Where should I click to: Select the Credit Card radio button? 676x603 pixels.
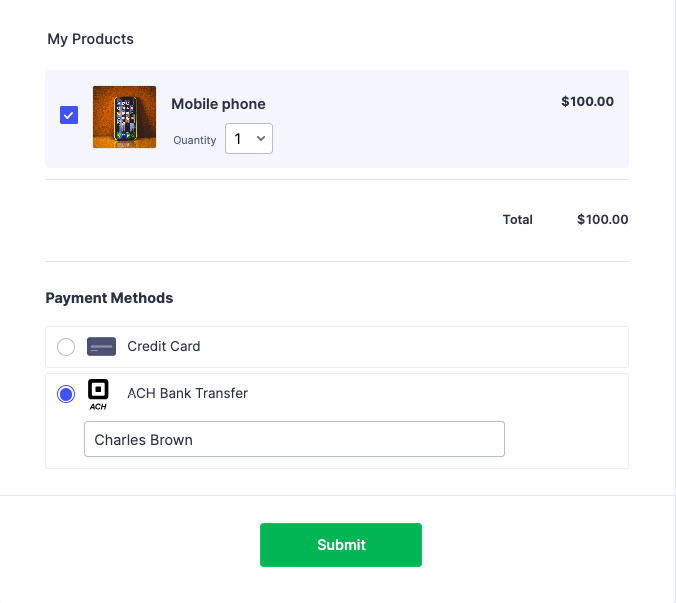pyautogui.click(x=66, y=347)
